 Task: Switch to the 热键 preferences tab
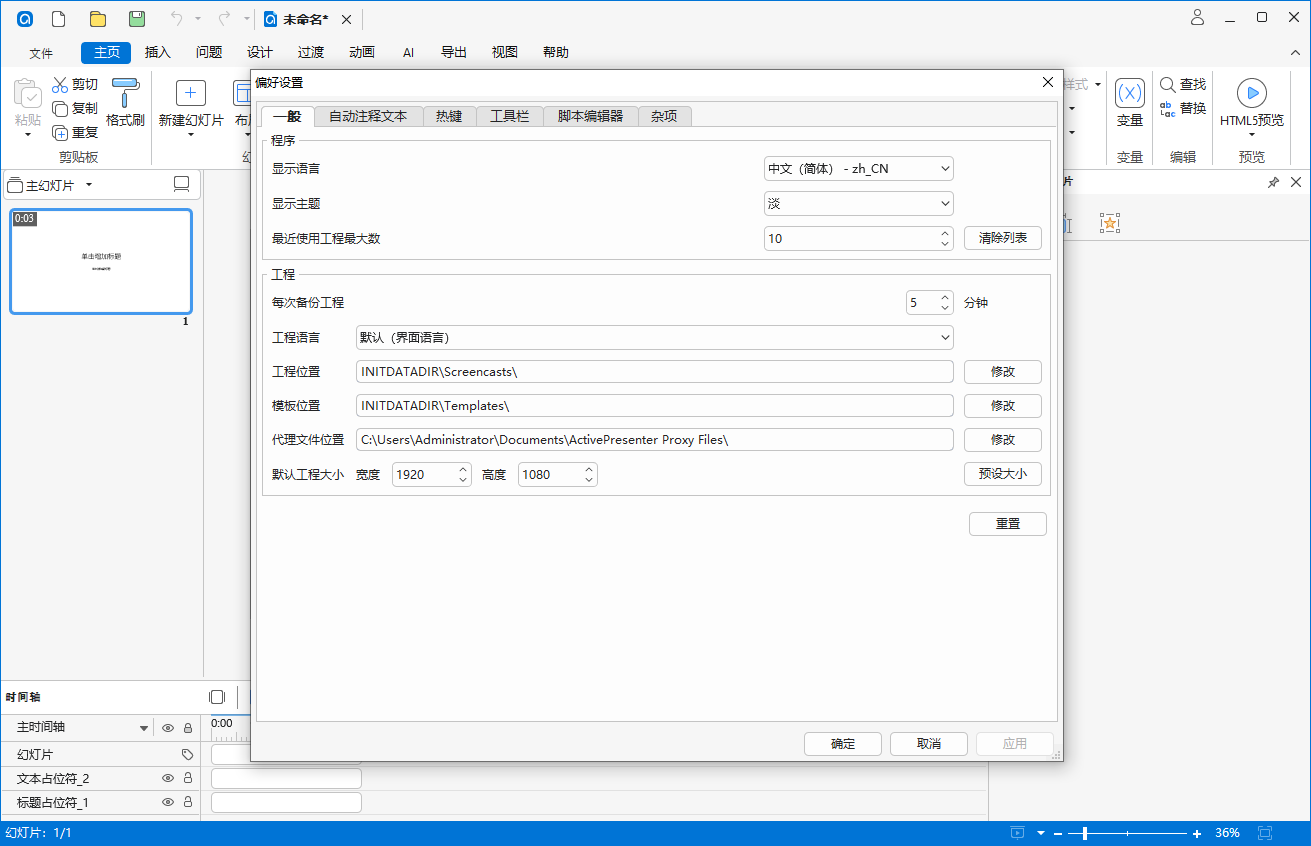click(x=449, y=115)
